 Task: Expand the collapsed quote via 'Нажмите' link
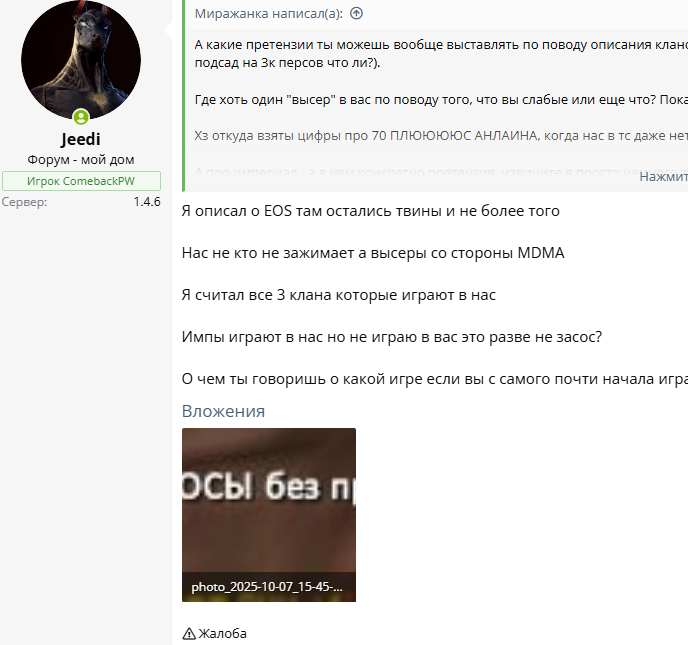pyautogui.click(x=663, y=176)
